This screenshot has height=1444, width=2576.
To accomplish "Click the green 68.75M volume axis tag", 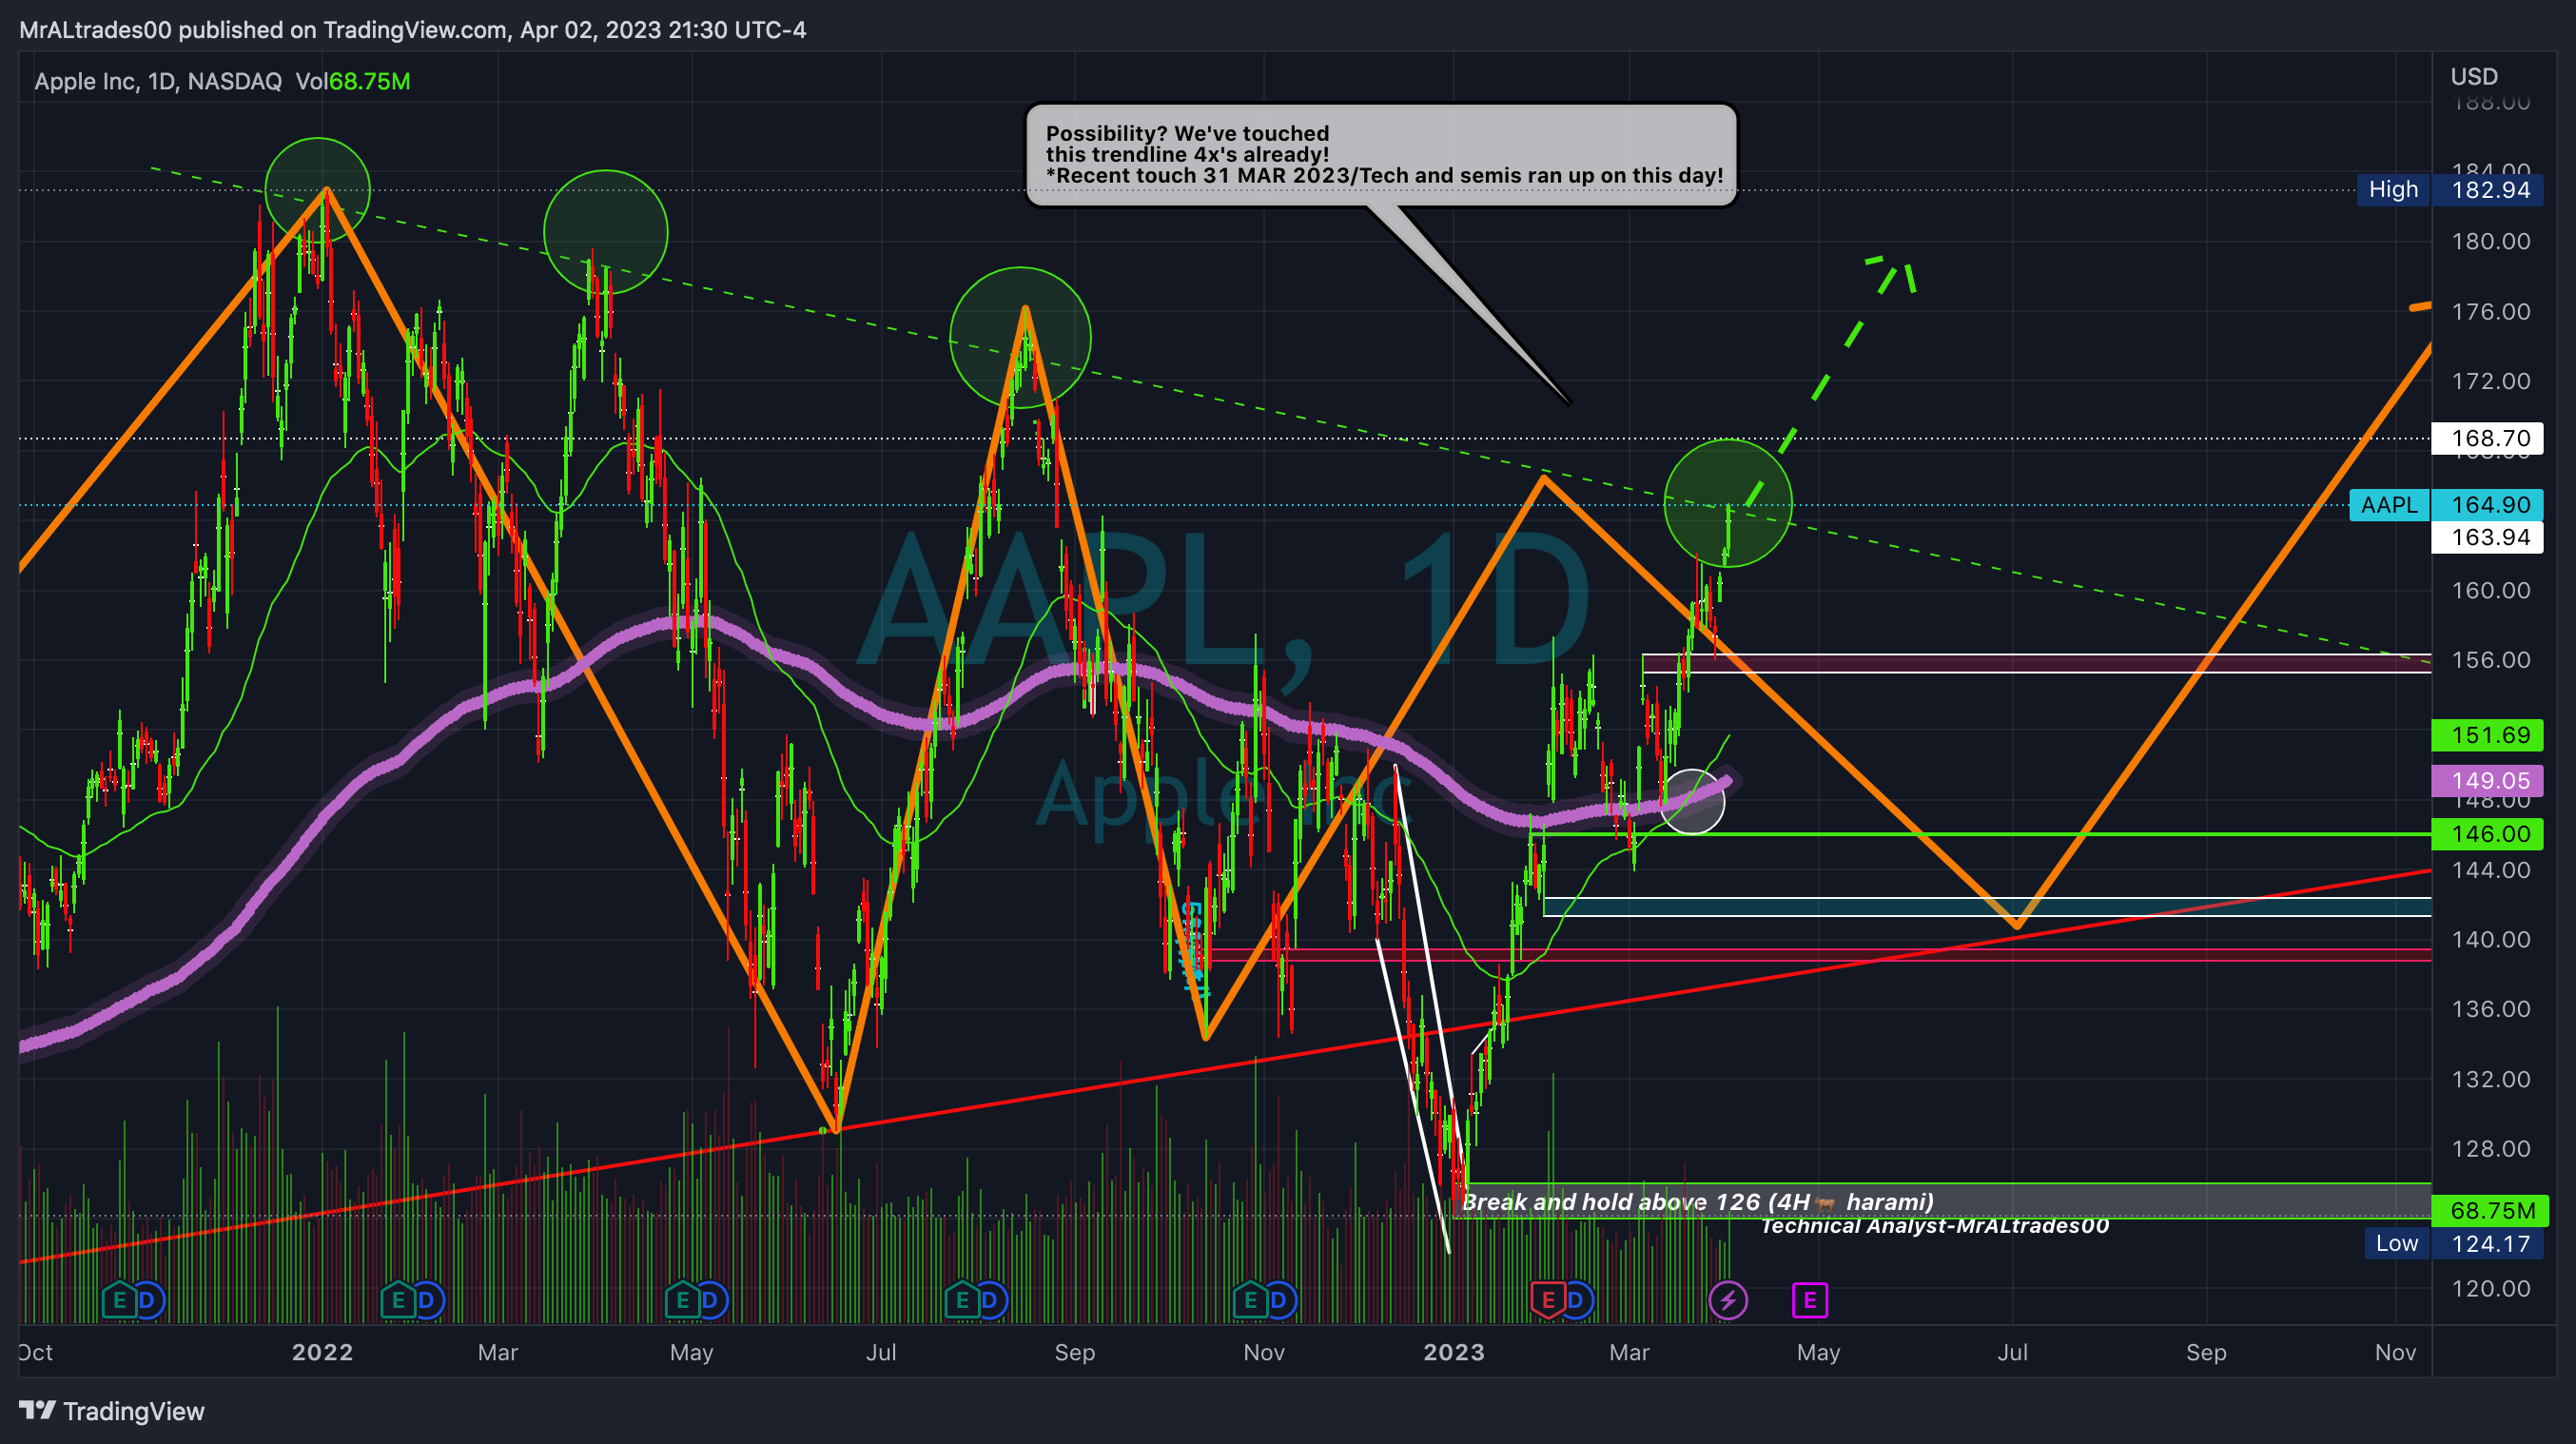I will pos(2490,1211).
